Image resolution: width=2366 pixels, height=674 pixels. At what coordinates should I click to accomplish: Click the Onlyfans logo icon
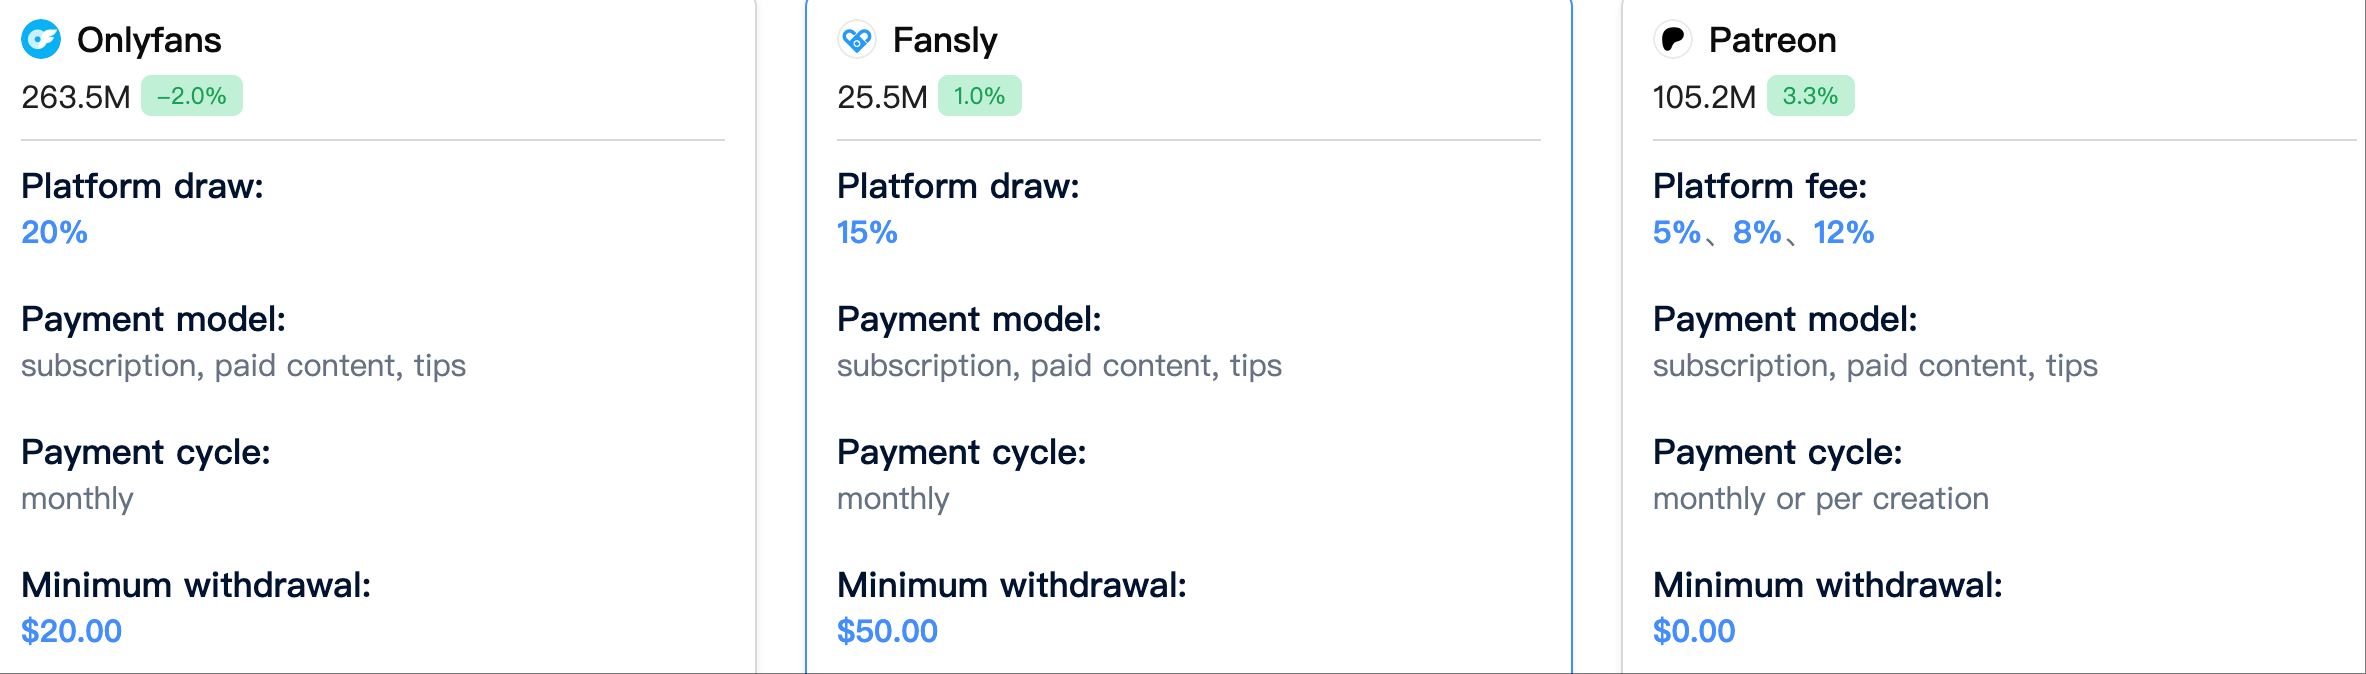[x=41, y=40]
